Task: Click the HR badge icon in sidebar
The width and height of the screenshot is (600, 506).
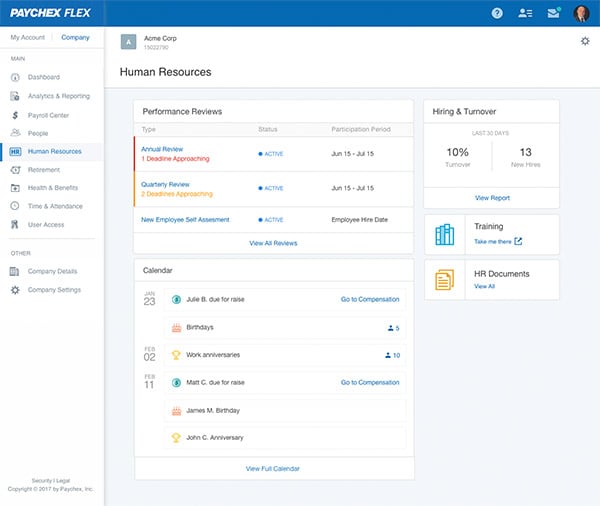Action: pyautogui.click(x=15, y=152)
